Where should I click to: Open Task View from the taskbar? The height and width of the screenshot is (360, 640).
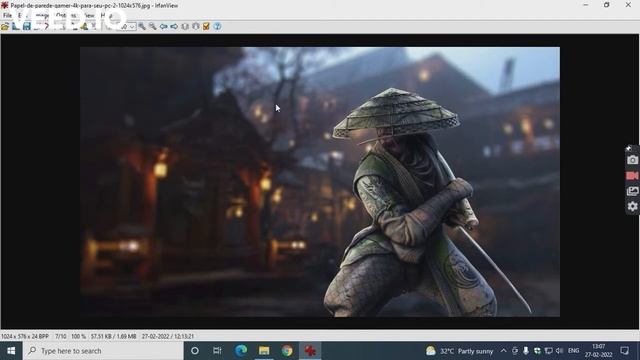click(x=217, y=351)
